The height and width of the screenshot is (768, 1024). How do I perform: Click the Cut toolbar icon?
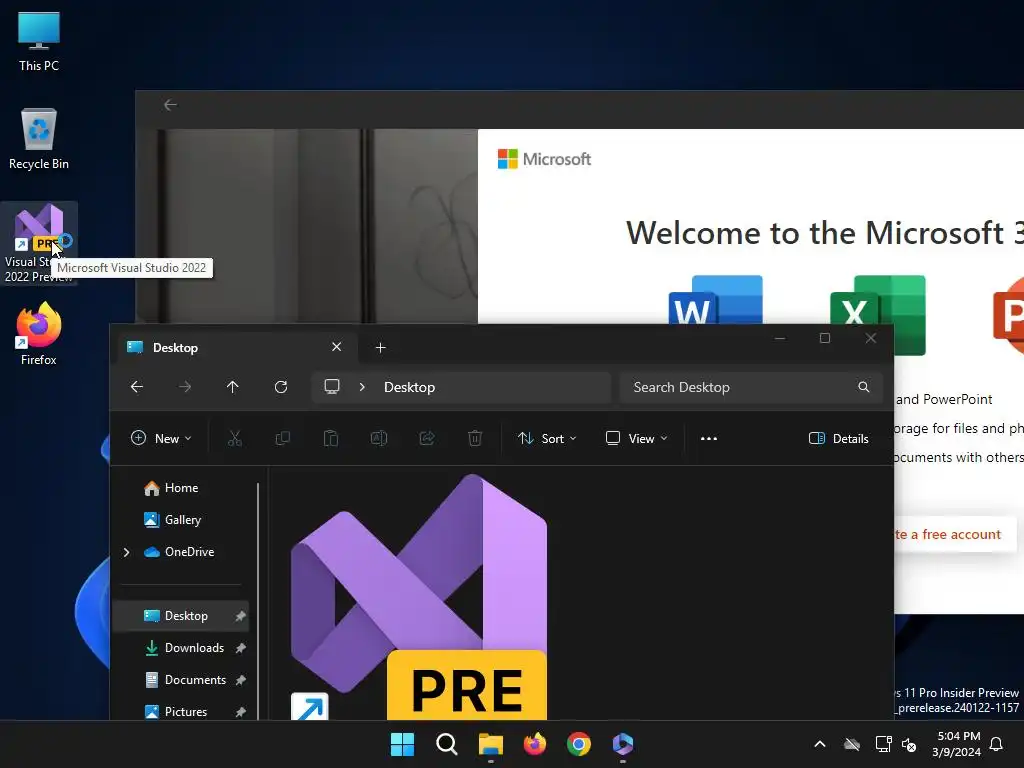click(234, 438)
